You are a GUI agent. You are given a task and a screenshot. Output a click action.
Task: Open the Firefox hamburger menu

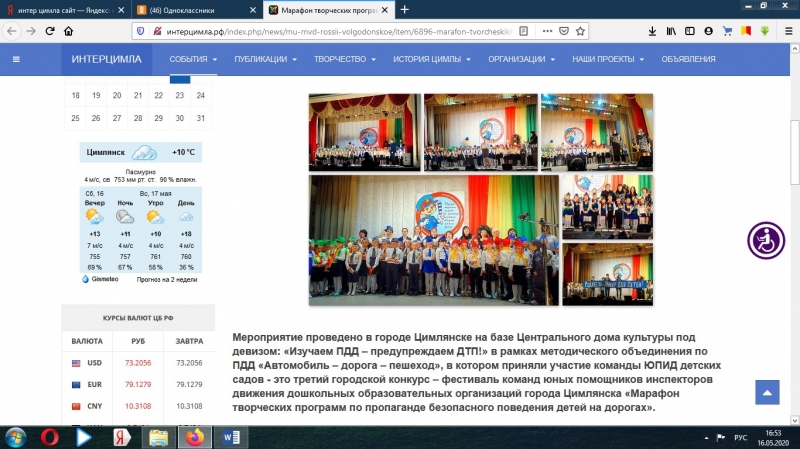(x=788, y=31)
